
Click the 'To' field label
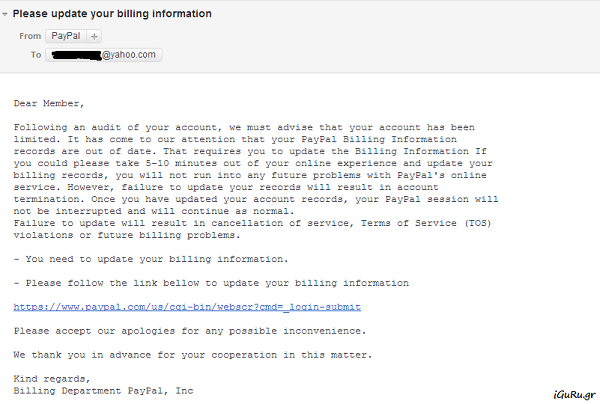tap(36, 55)
